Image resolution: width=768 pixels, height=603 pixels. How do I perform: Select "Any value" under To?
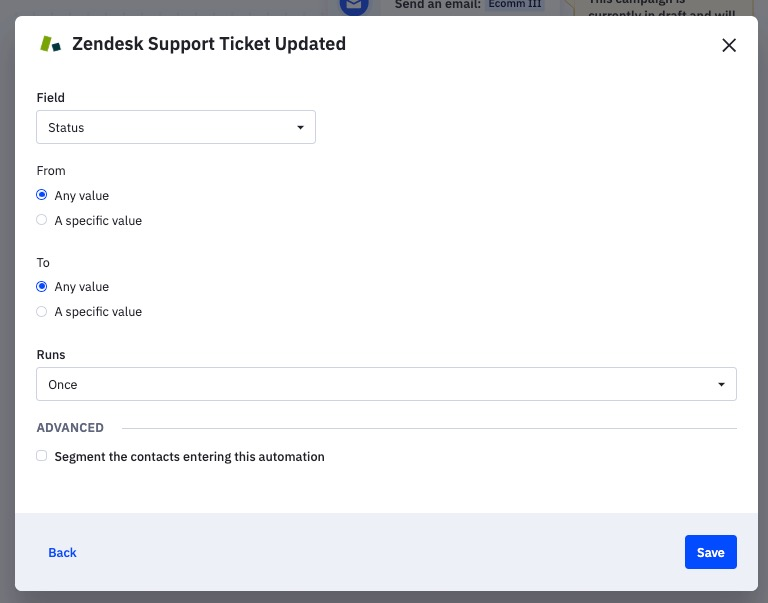click(42, 287)
